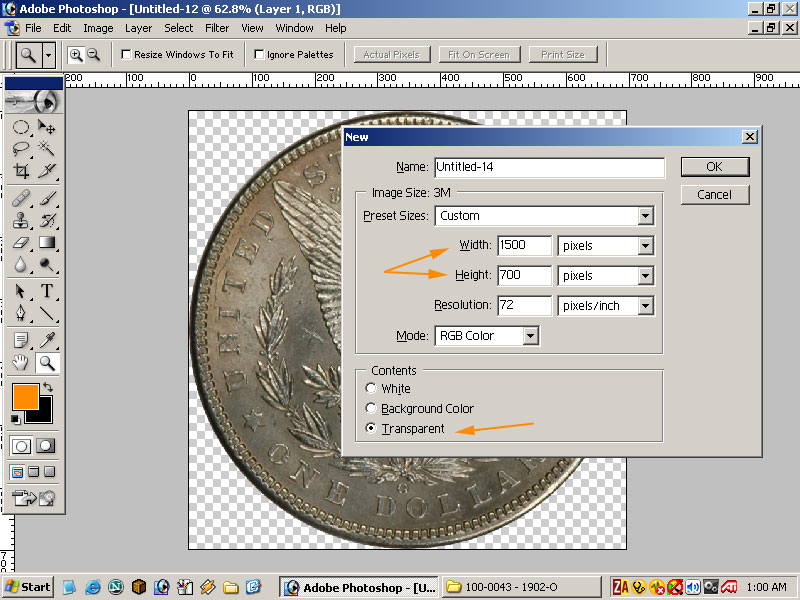Activate the Type tool
The width and height of the screenshot is (800, 600).
pos(46,291)
